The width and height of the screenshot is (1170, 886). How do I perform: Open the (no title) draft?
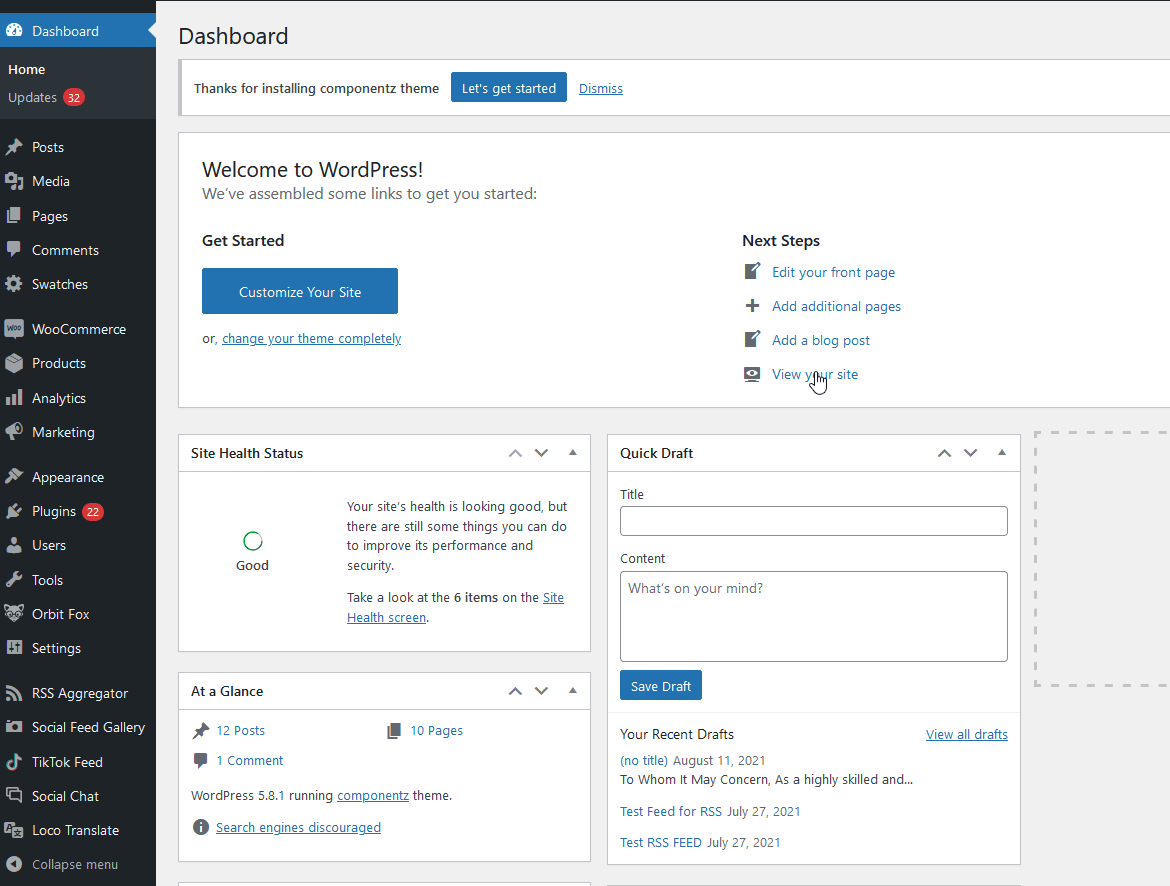(644, 761)
